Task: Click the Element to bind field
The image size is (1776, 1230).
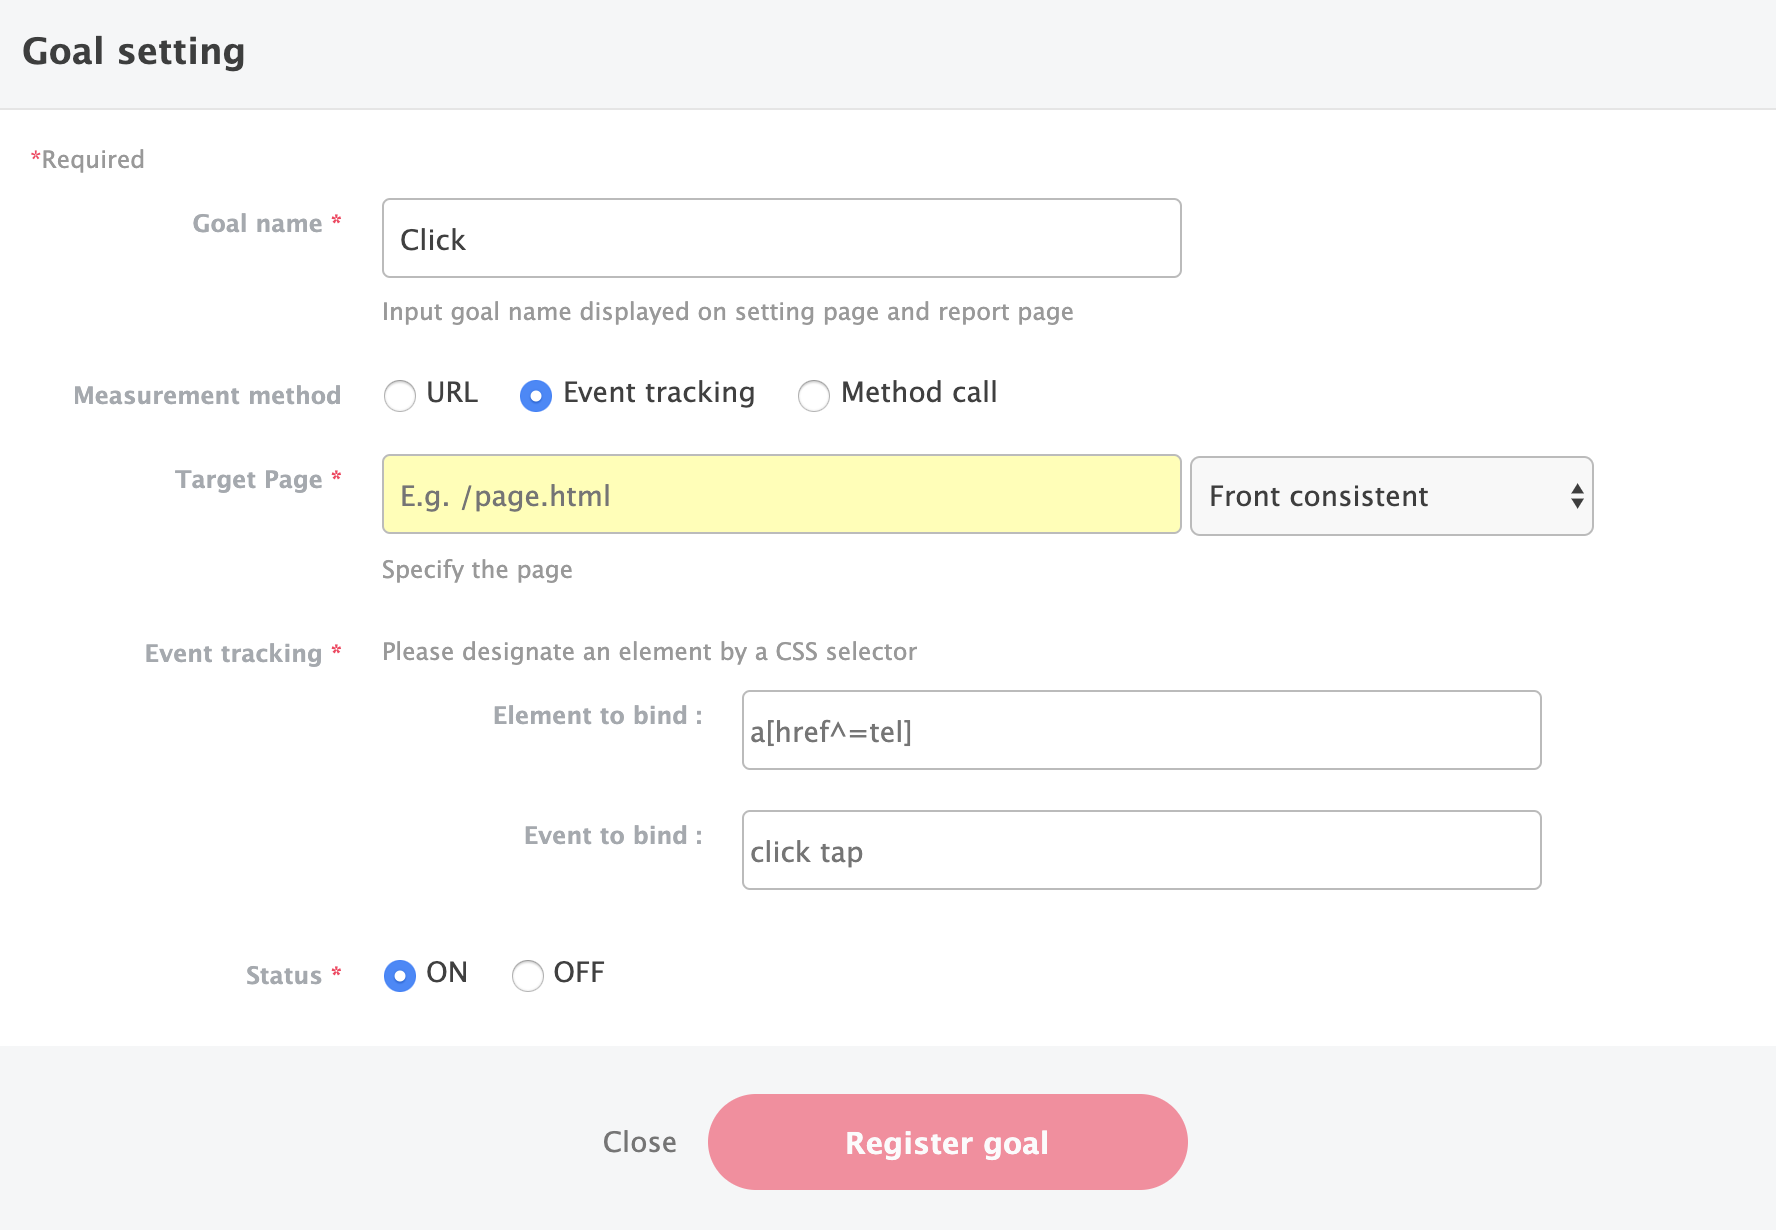Action: (1141, 731)
